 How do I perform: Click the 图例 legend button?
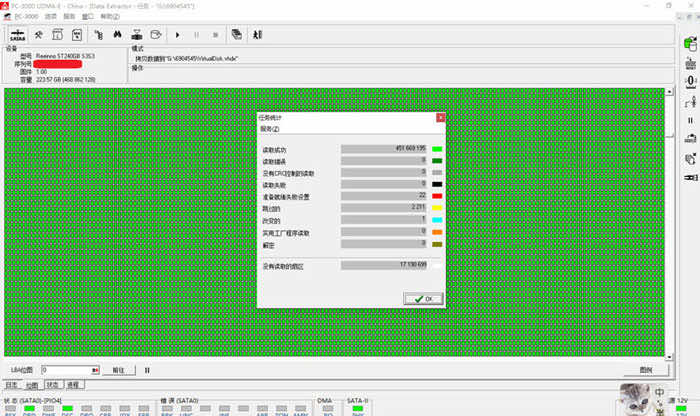click(x=645, y=370)
